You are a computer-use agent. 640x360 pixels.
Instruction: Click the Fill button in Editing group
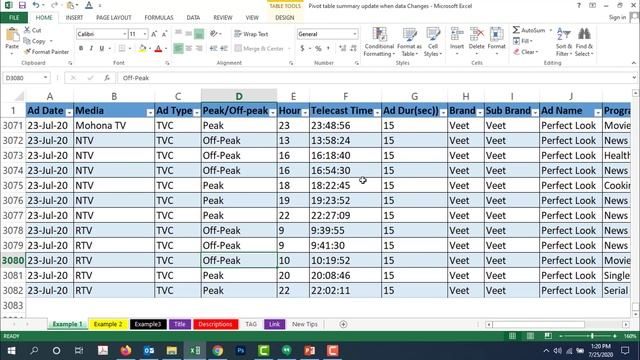(523, 41)
